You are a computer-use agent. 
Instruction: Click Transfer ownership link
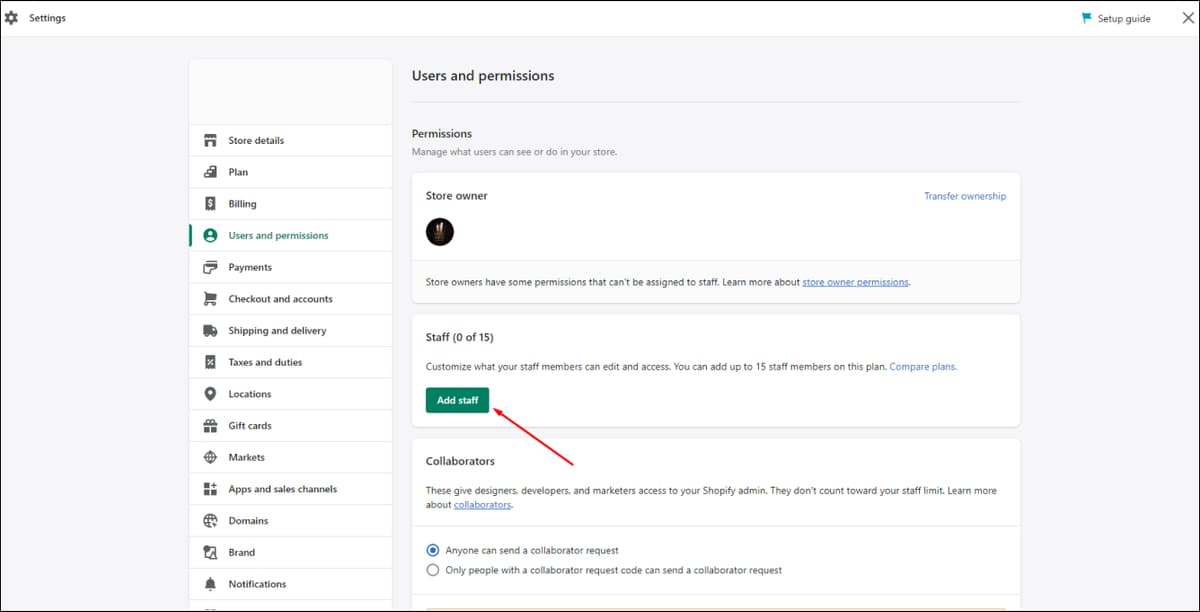965,196
